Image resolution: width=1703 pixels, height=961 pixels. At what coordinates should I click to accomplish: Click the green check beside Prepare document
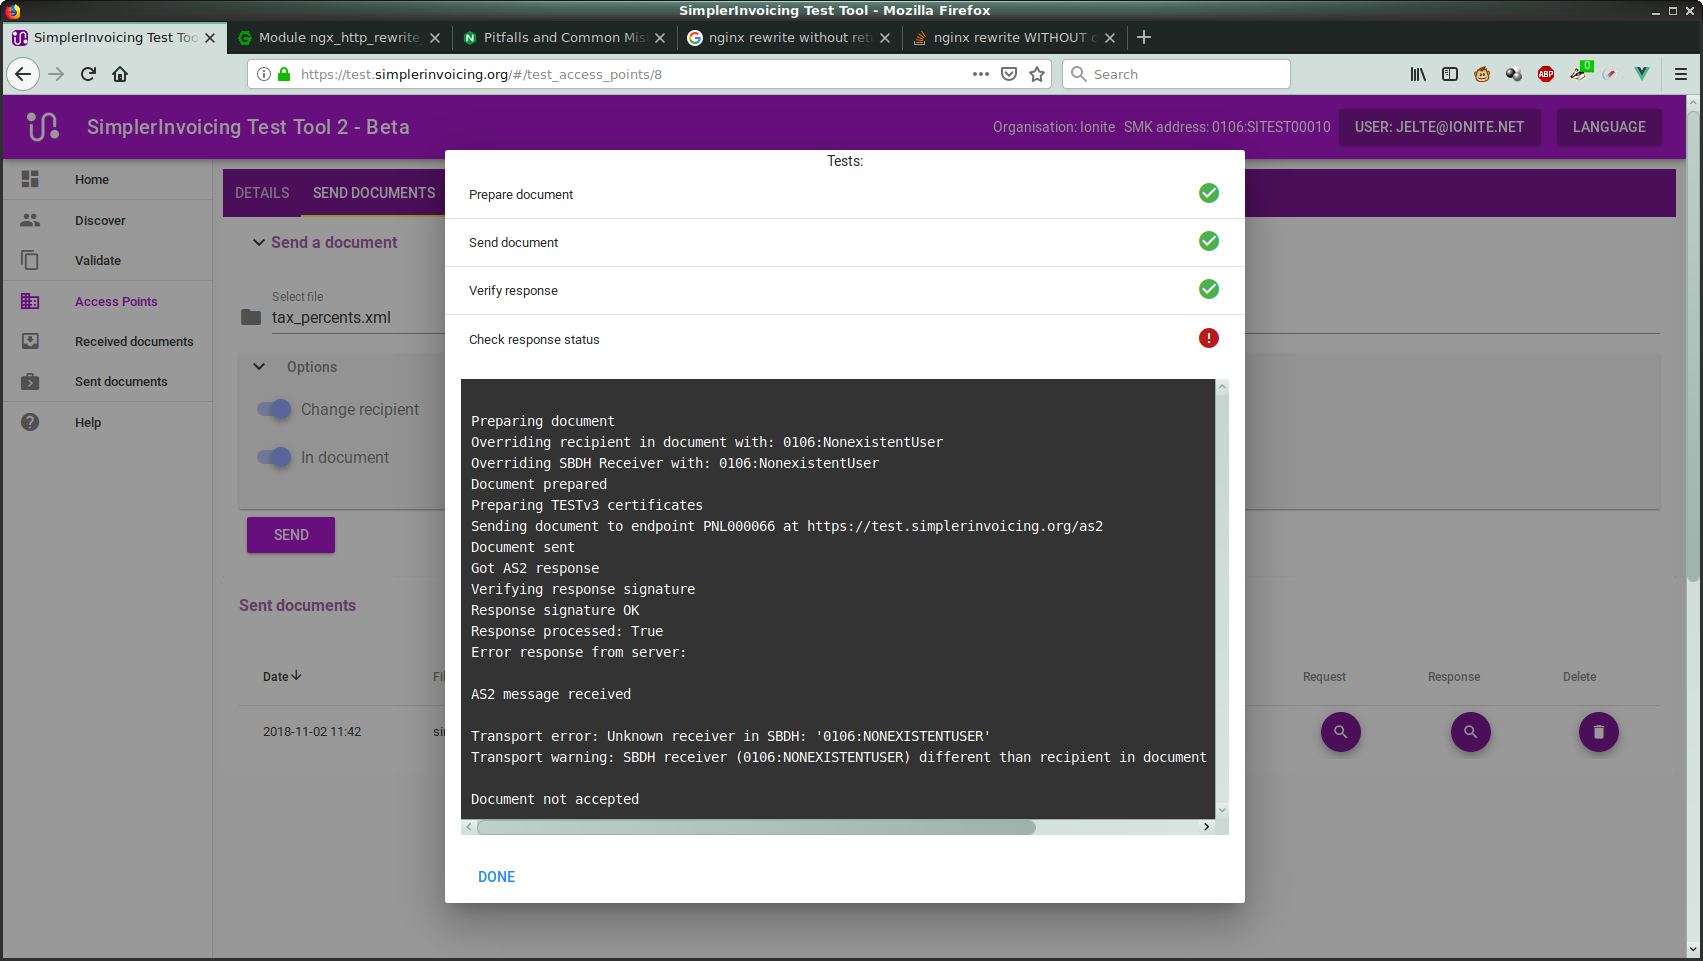[x=1209, y=193]
